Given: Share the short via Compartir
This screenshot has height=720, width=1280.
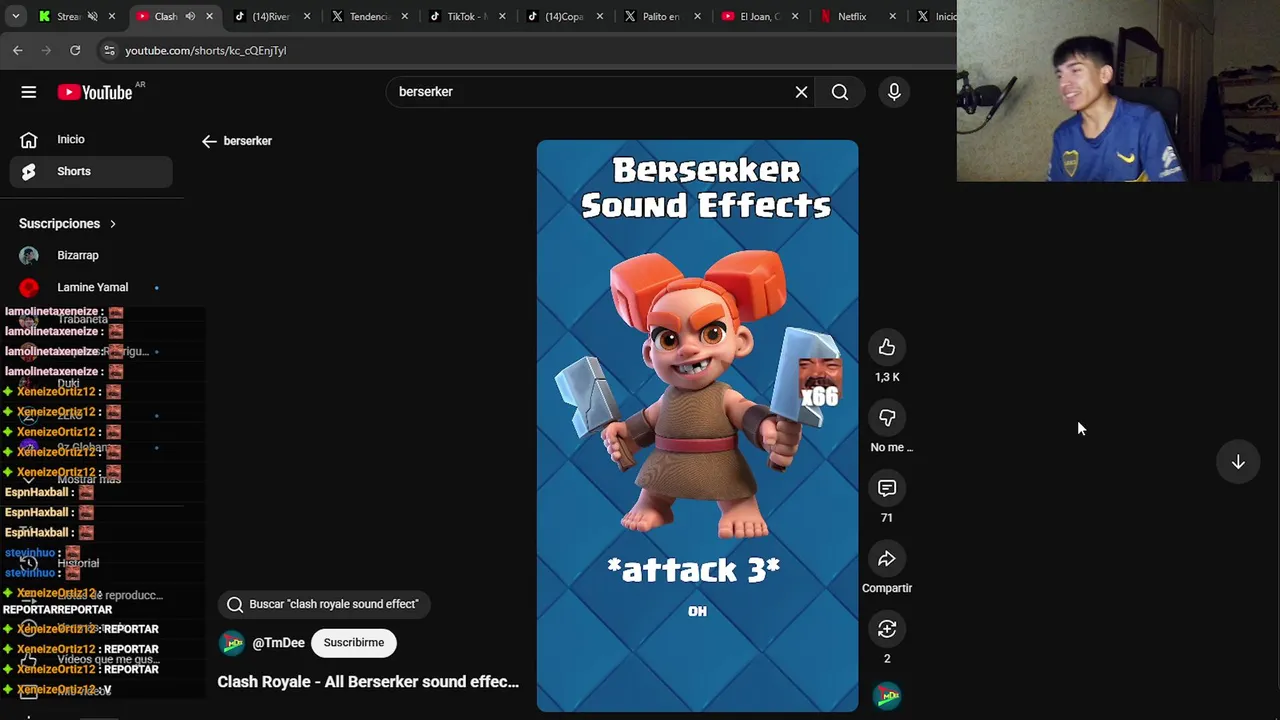Looking at the screenshot, I should [x=887, y=559].
